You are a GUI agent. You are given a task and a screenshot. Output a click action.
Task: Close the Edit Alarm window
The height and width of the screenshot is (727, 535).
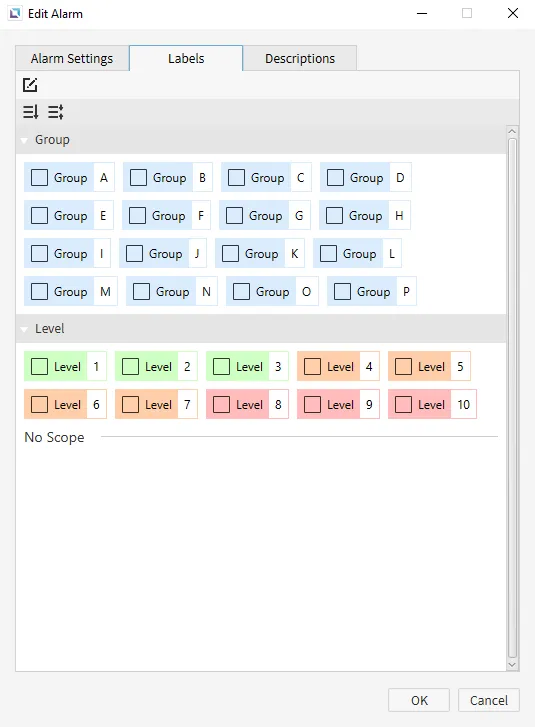513,13
